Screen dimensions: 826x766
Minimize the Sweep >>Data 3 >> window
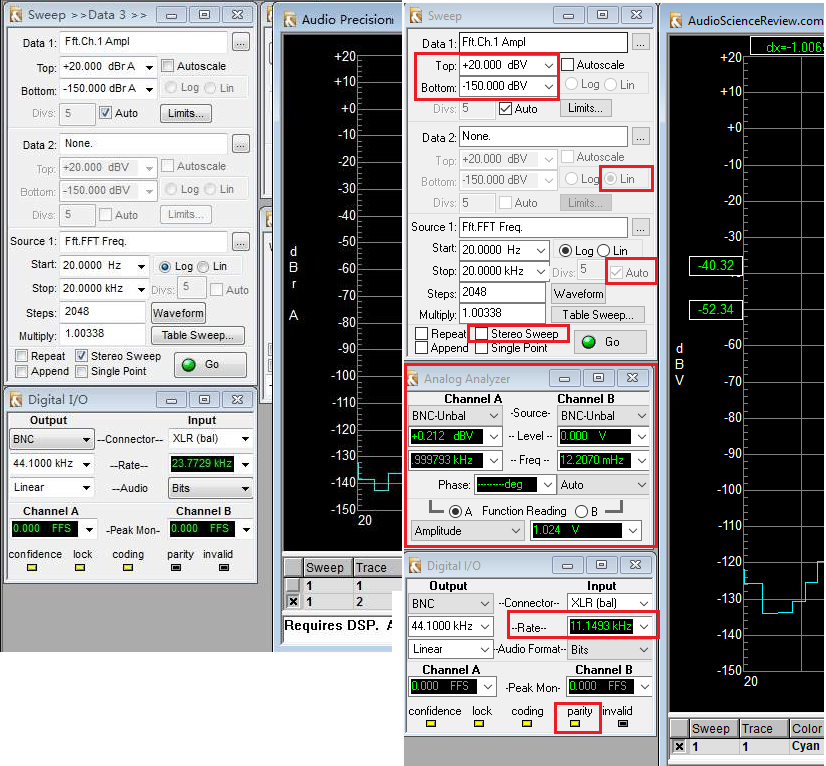[171, 15]
